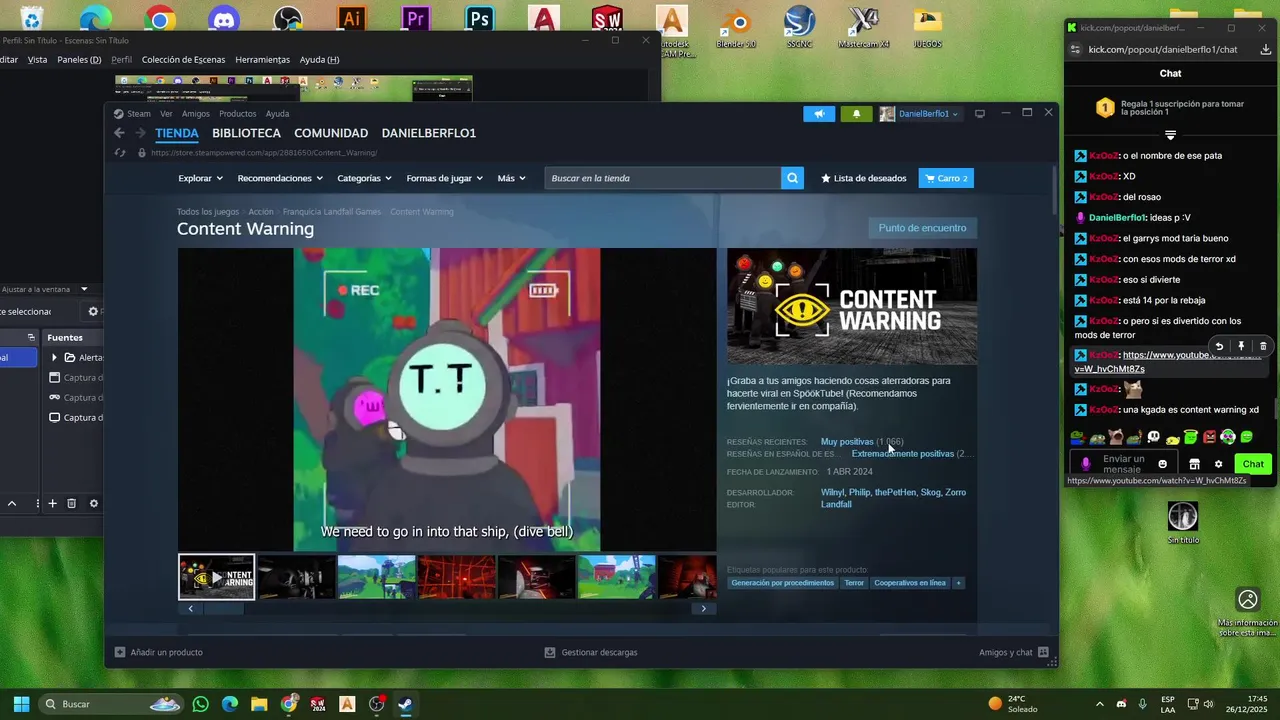The width and height of the screenshot is (1280, 720).
Task: Click the Steam announcements megaphone button
Action: 819,114
